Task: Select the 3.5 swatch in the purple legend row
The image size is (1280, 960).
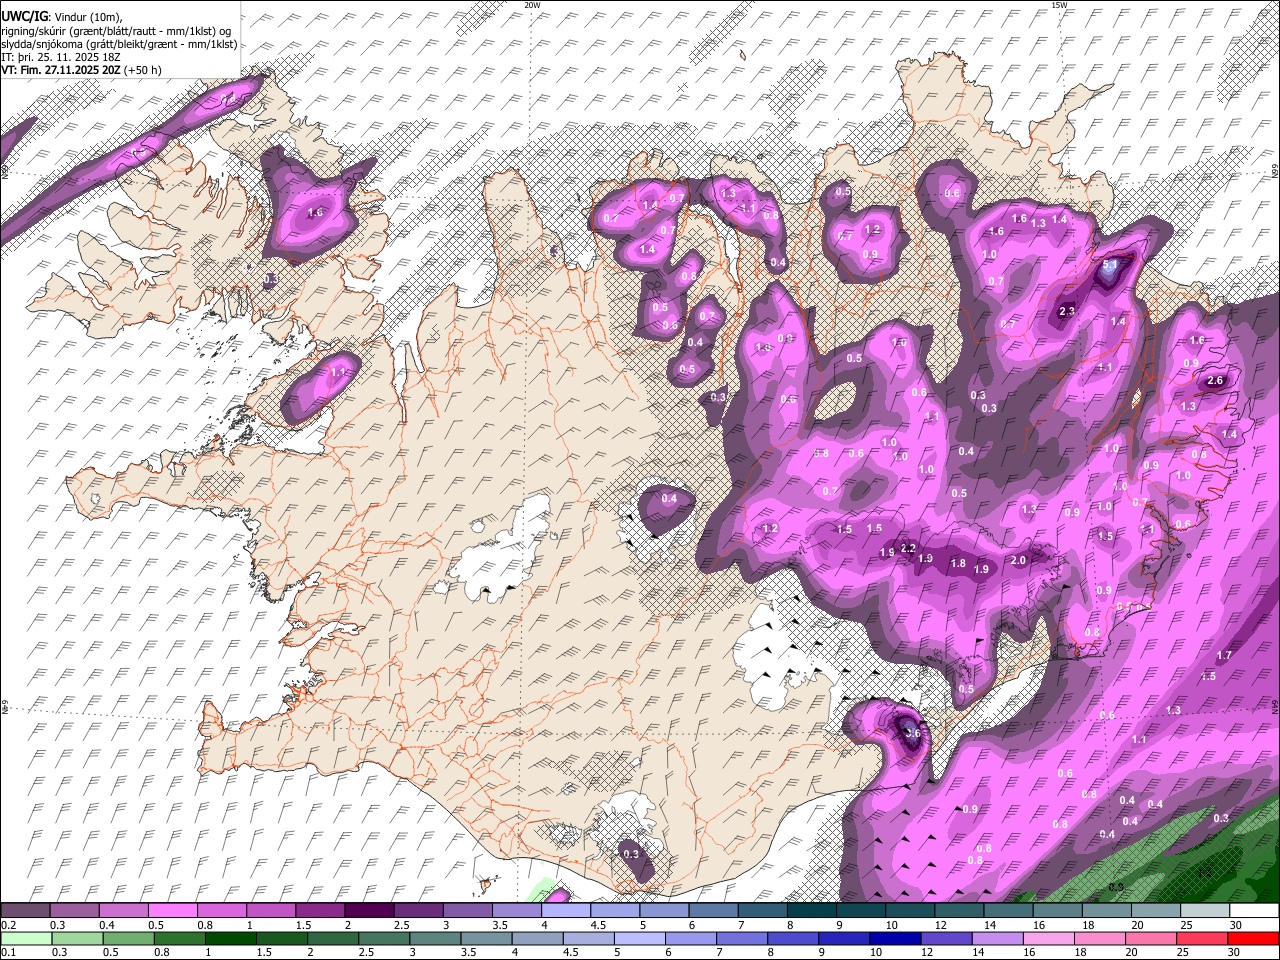Action: click(x=517, y=911)
